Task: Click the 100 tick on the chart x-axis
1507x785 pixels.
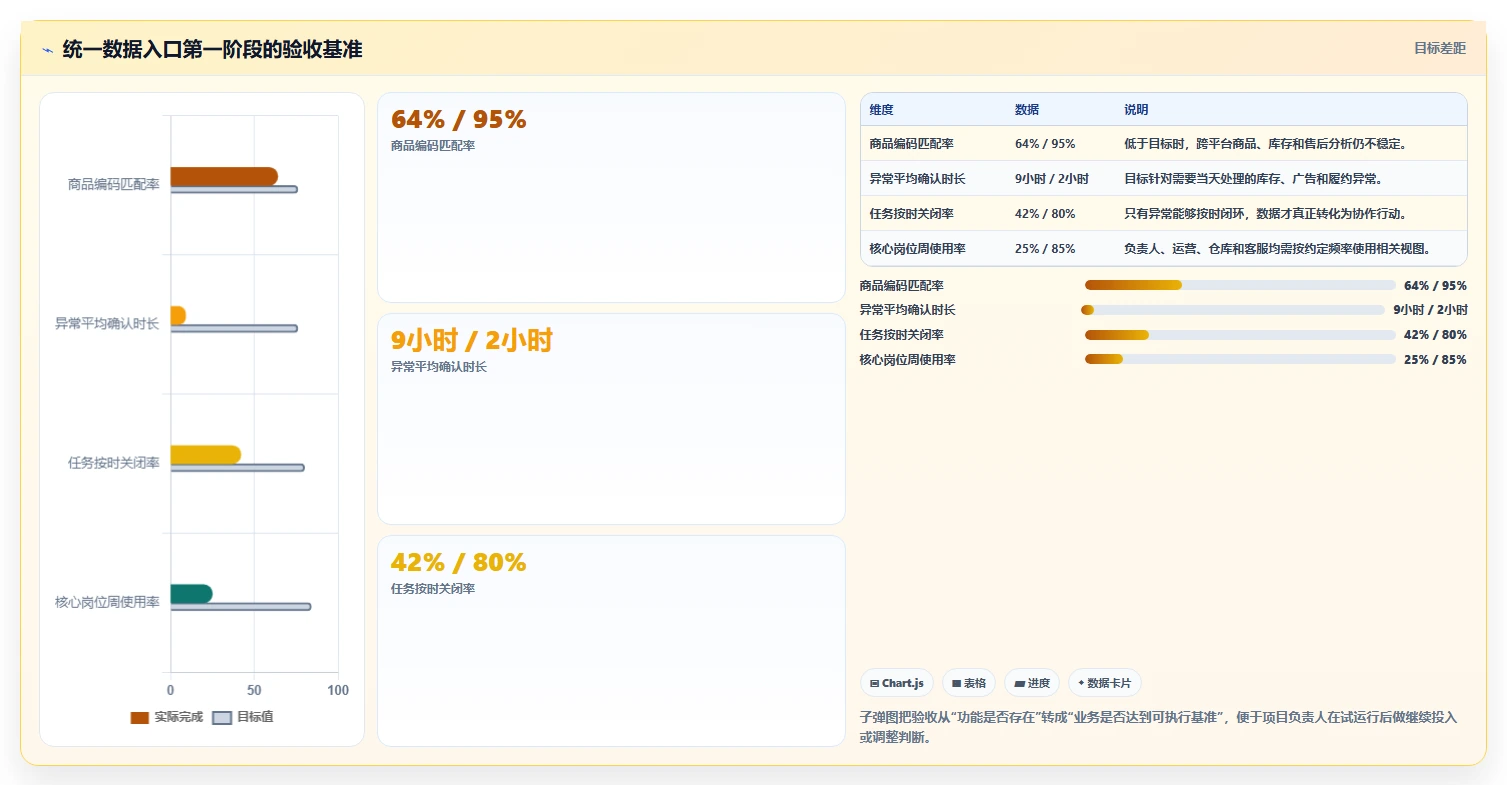Action: pyautogui.click(x=338, y=690)
